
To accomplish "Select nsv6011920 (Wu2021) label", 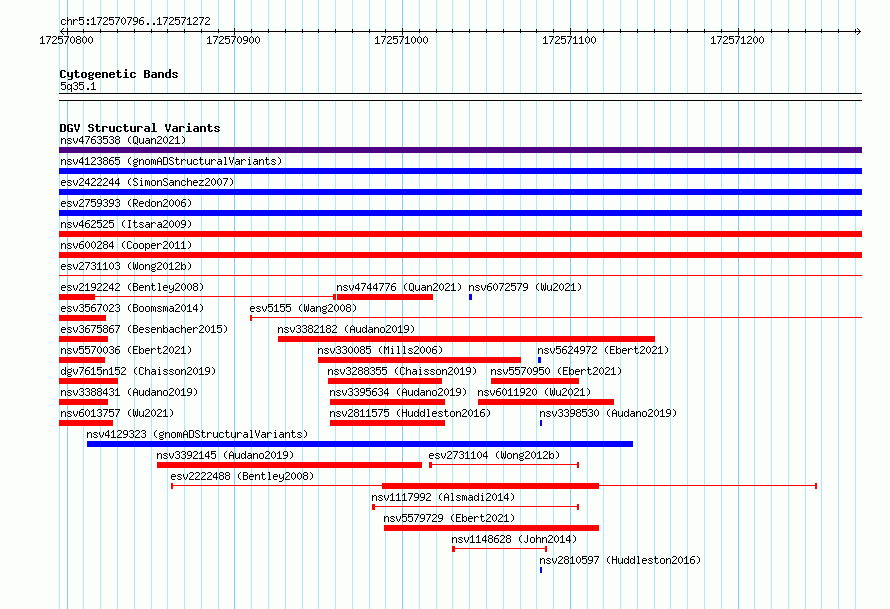I will pyautogui.click(x=534, y=392).
